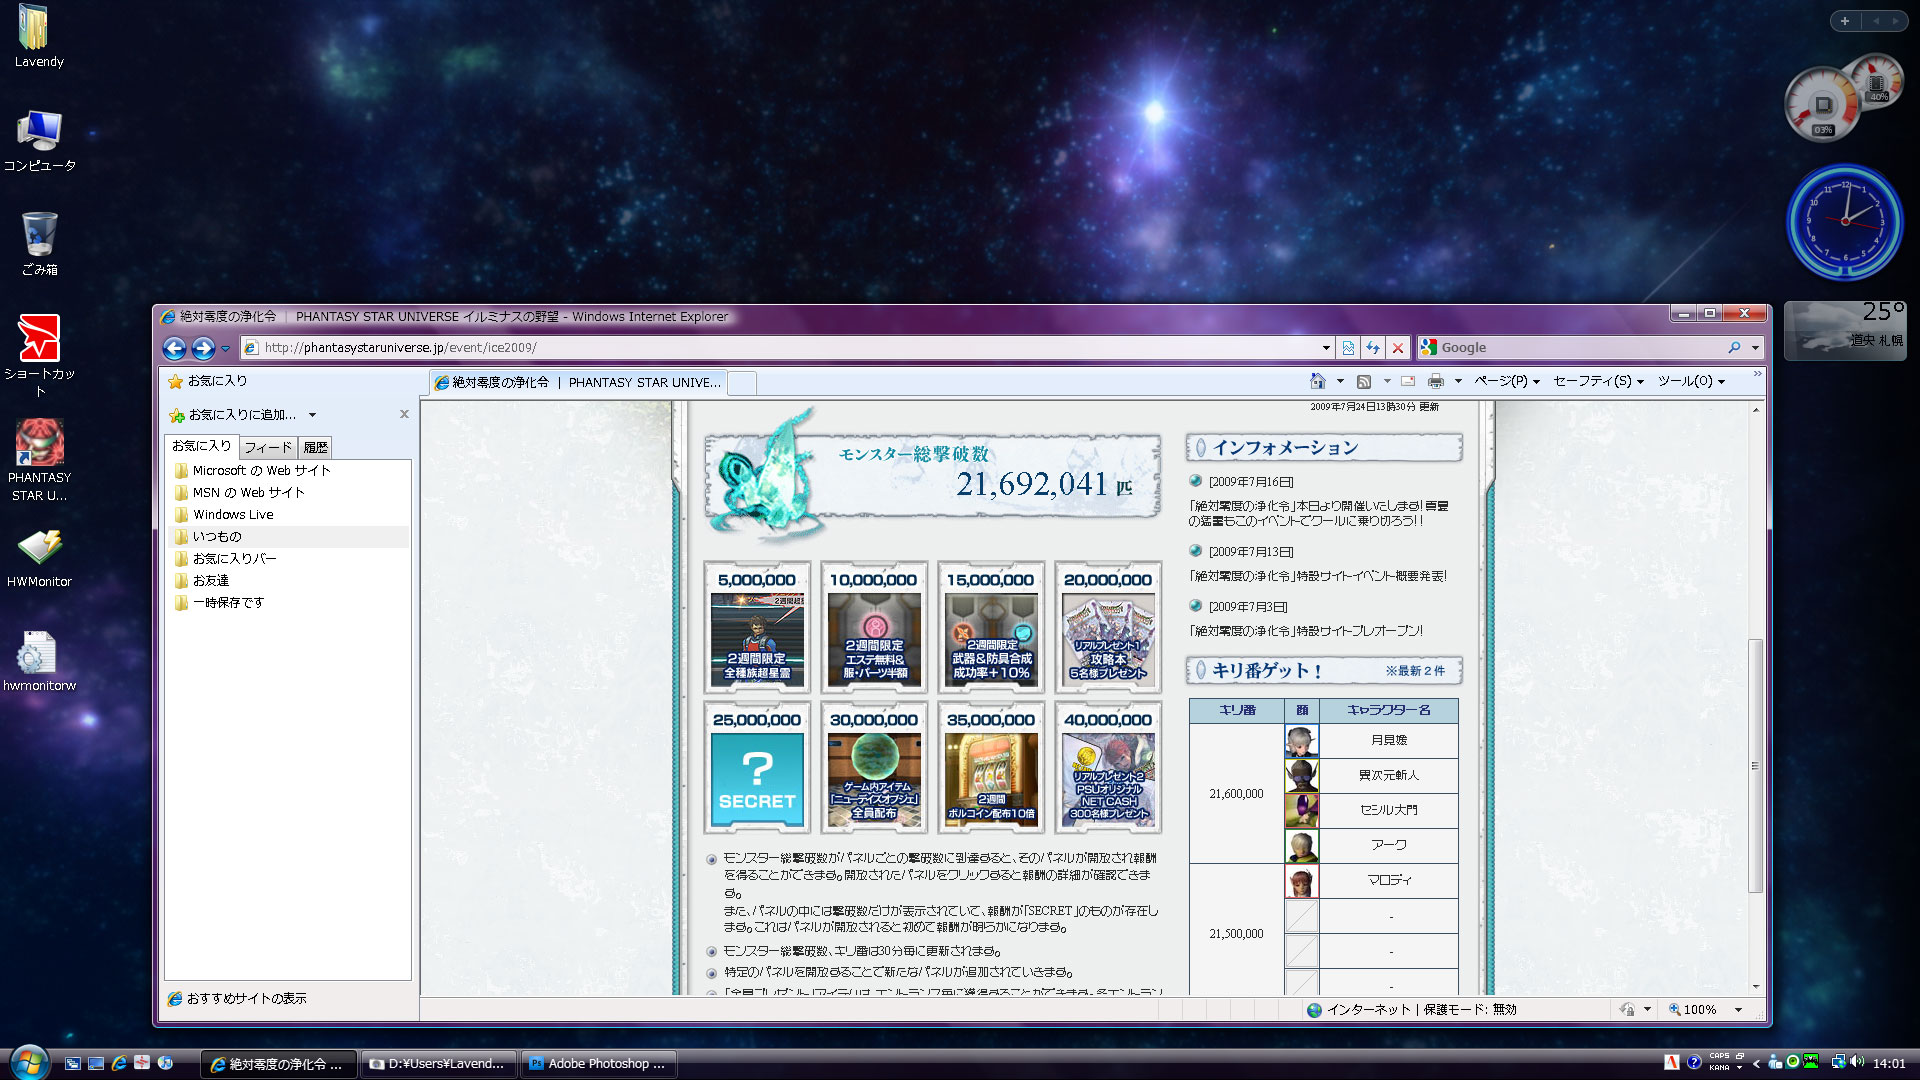The width and height of the screenshot is (1920, 1080).
Task: Click the 25,000,000 SECRET panel
Action: [x=757, y=768]
